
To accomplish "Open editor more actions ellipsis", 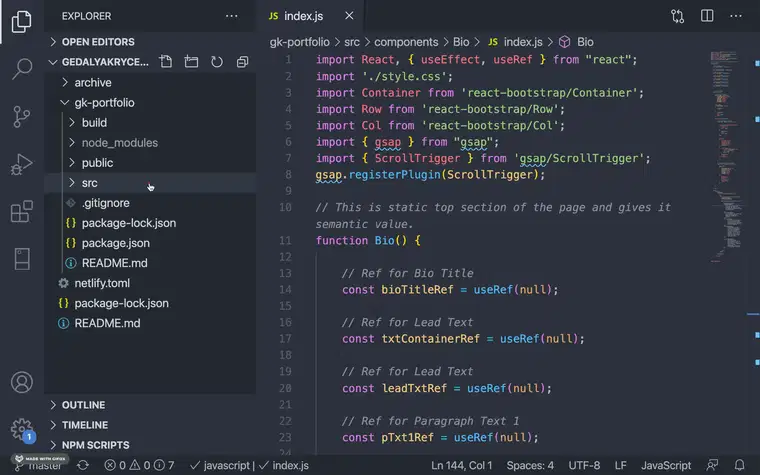I will pyautogui.click(x=736, y=16).
